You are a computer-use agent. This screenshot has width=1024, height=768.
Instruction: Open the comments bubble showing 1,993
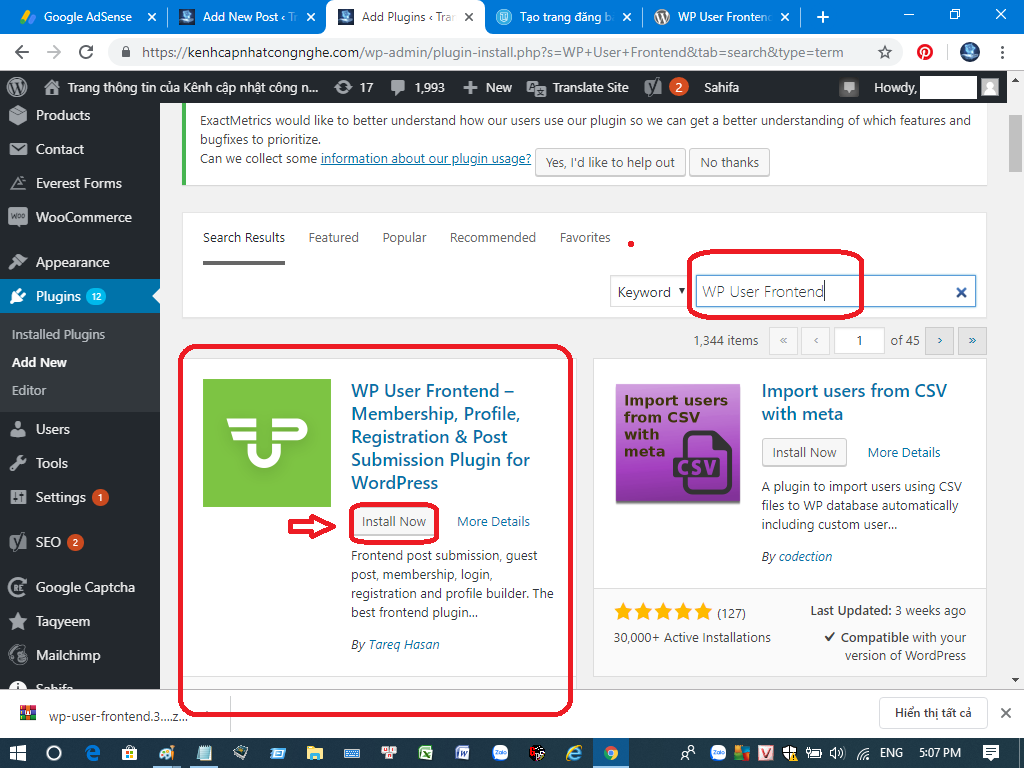coord(418,87)
